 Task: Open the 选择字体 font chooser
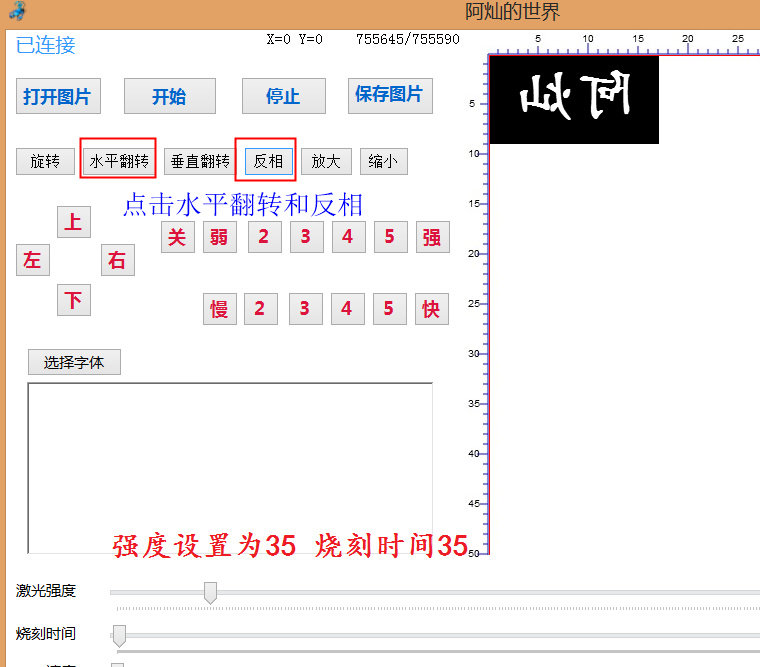(x=74, y=362)
